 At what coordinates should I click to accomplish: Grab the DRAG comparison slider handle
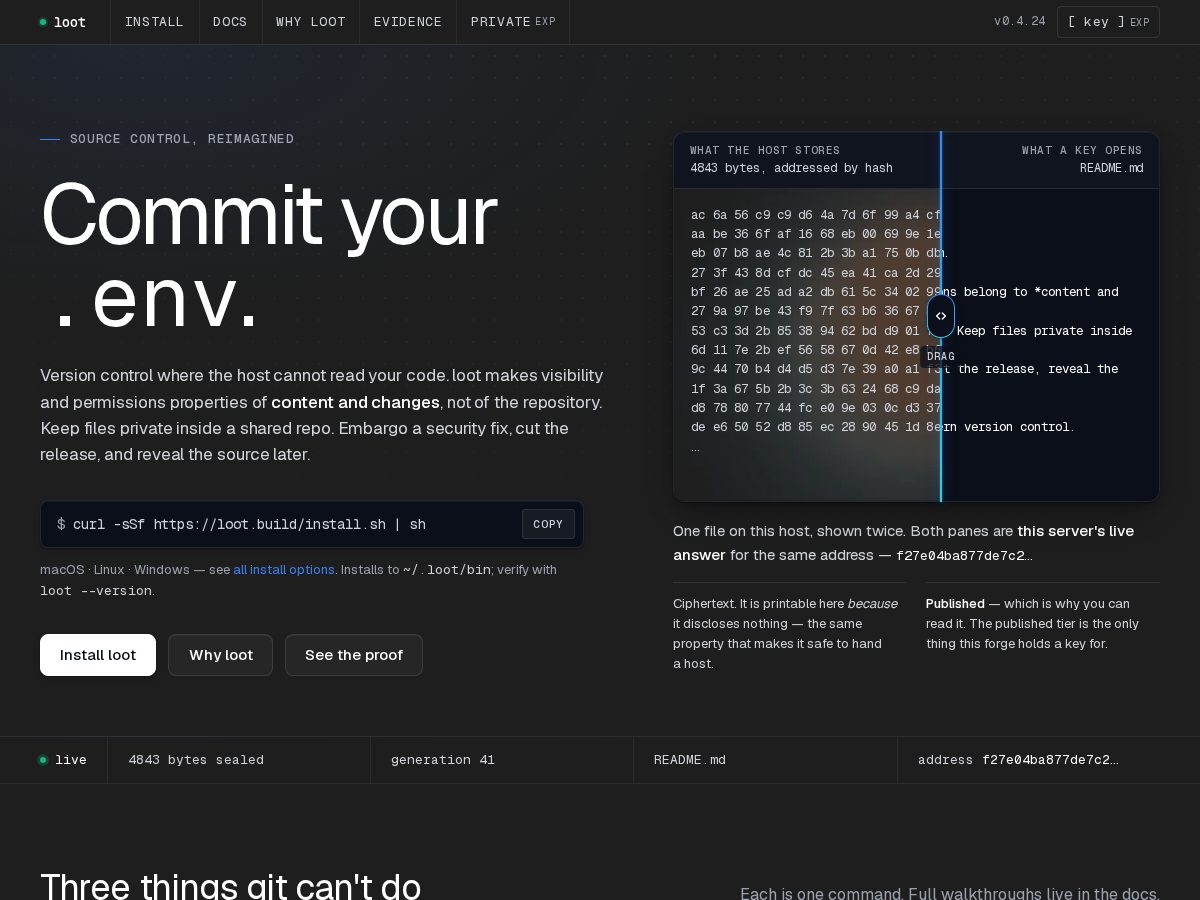point(941,316)
